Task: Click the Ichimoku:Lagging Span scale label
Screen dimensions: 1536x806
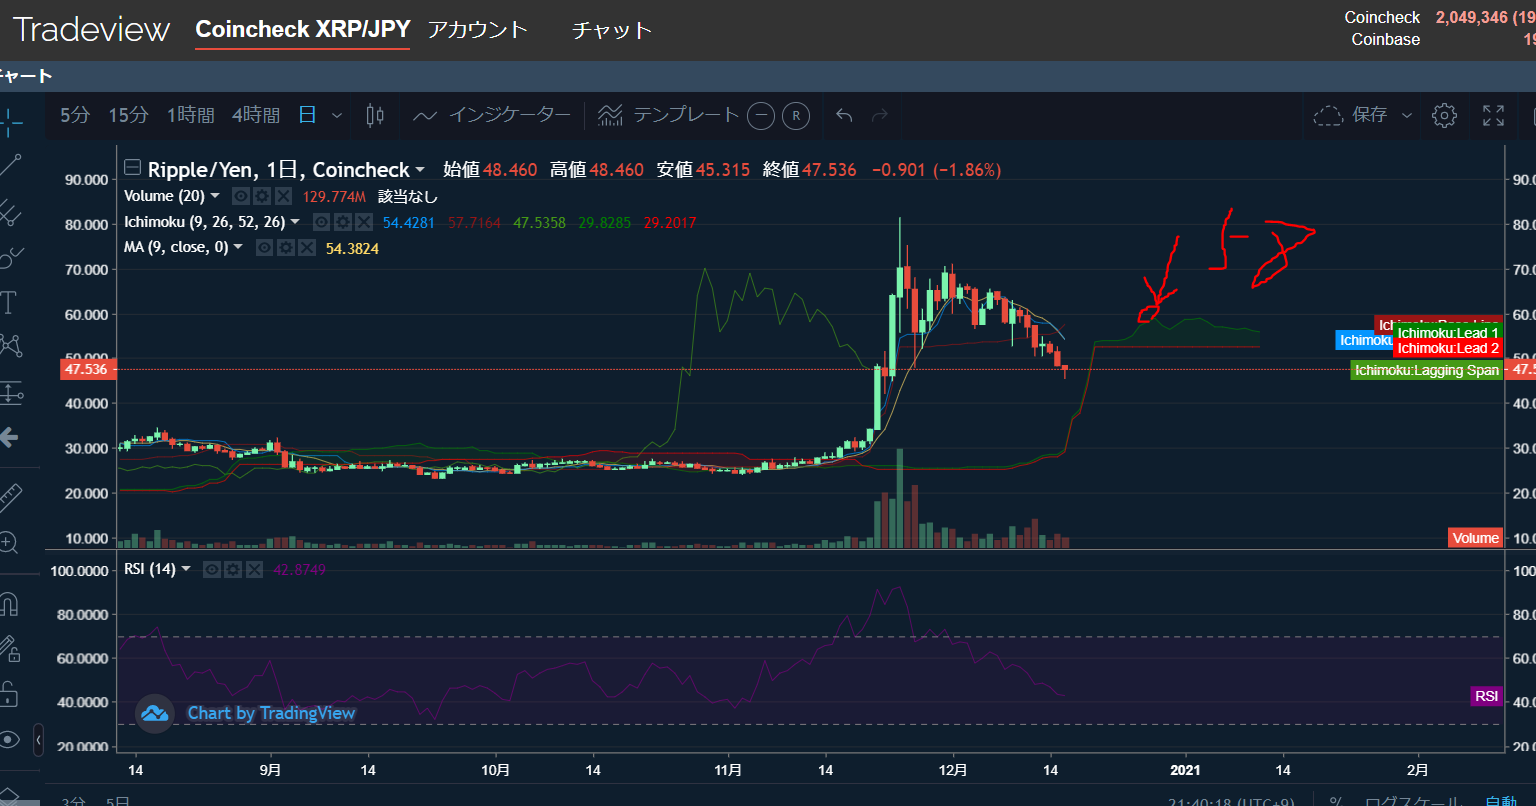Action: 1426,370
